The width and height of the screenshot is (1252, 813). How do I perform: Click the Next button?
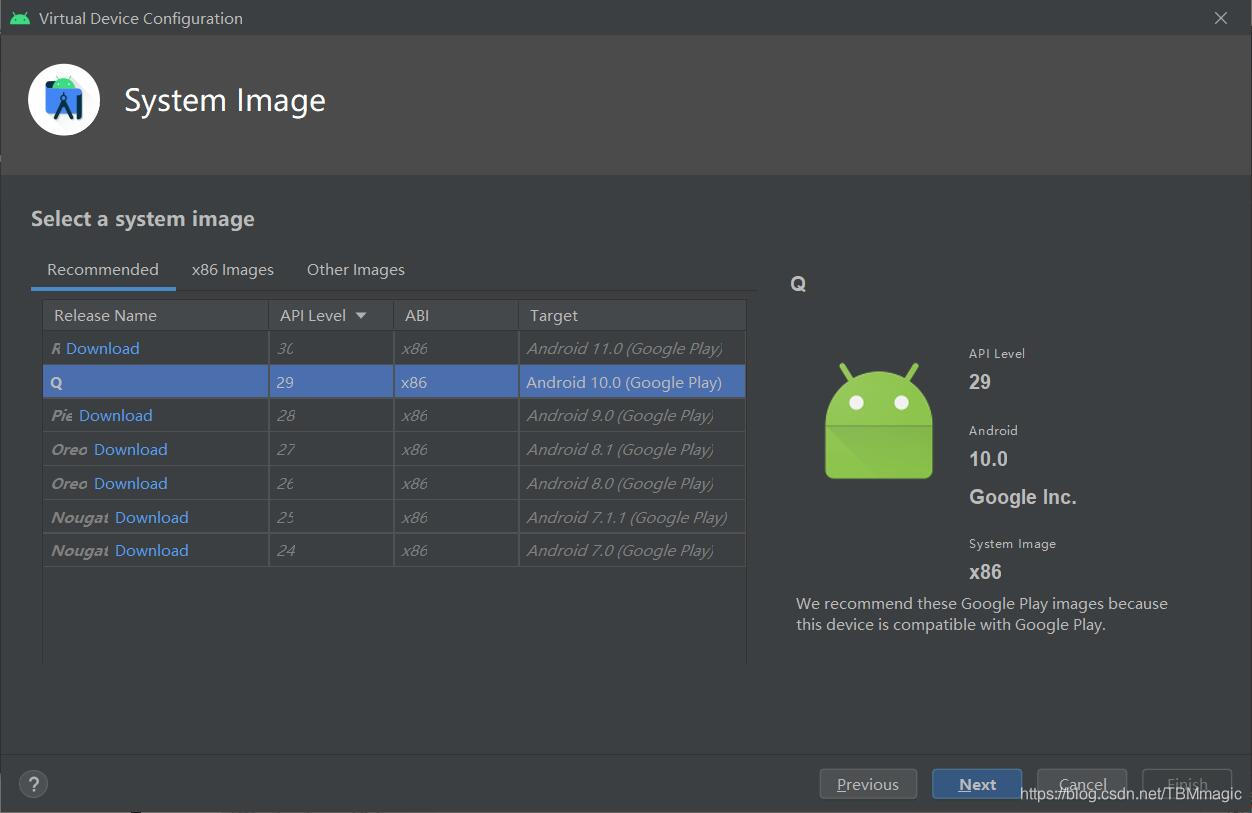coord(977,784)
